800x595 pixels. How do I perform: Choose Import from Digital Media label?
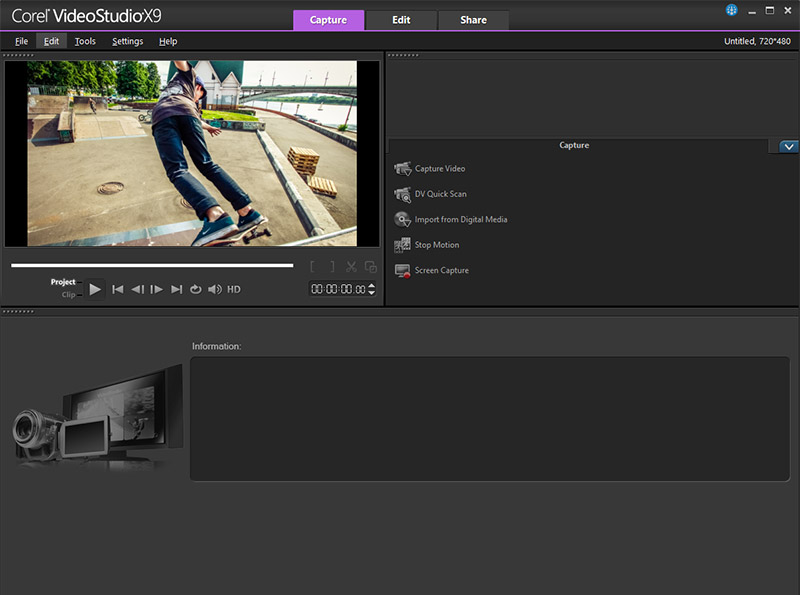tap(461, 219)
